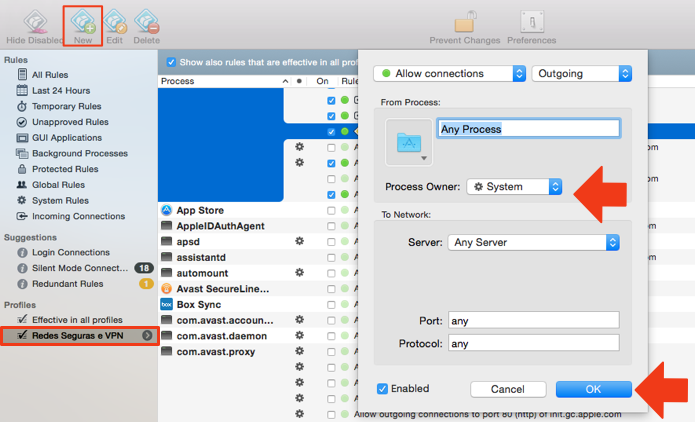Click the OK button
This screenshot has width=695, height=422.
593,389
